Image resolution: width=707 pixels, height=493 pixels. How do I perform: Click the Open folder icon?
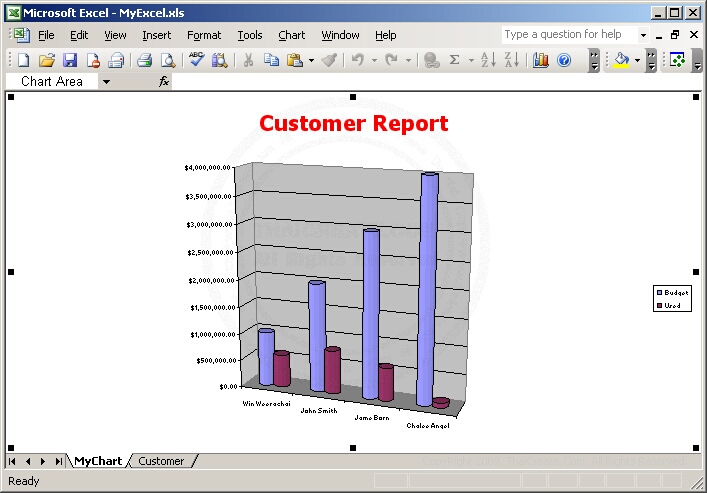point(46,60)
